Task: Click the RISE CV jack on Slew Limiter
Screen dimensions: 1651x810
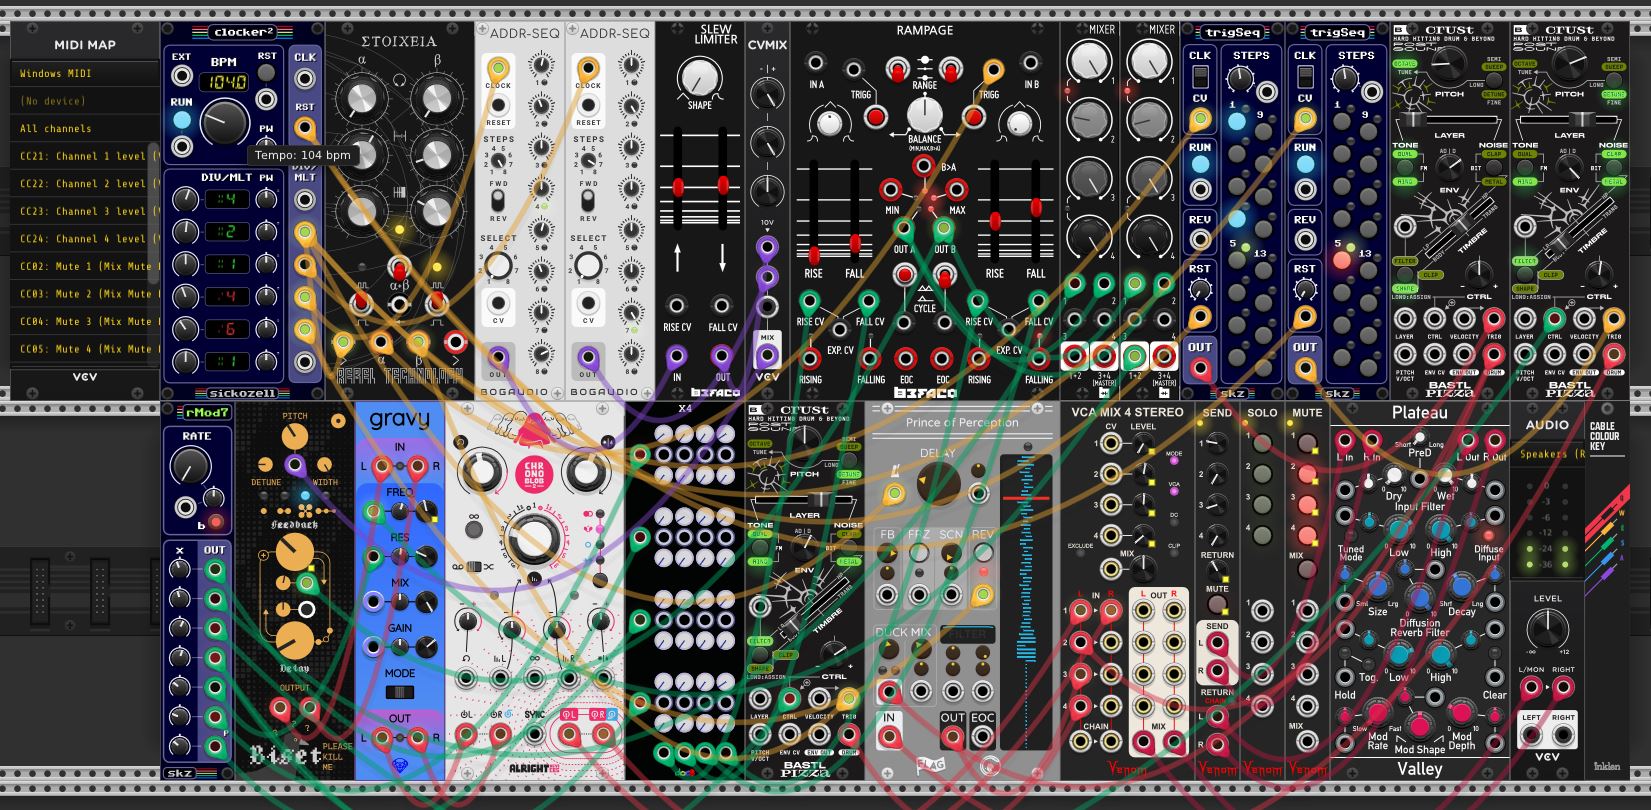Action: click(677, 306)
